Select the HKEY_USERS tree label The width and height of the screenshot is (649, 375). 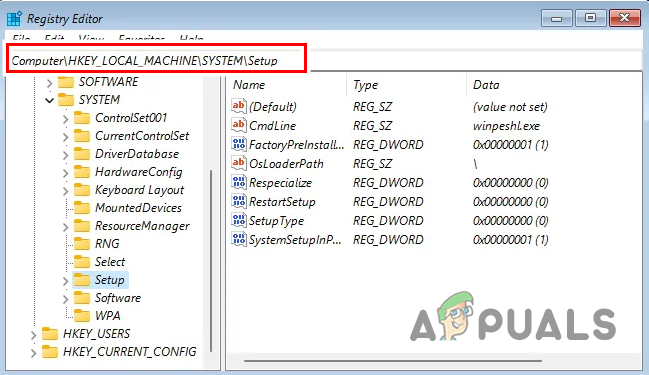click(96, 334)
